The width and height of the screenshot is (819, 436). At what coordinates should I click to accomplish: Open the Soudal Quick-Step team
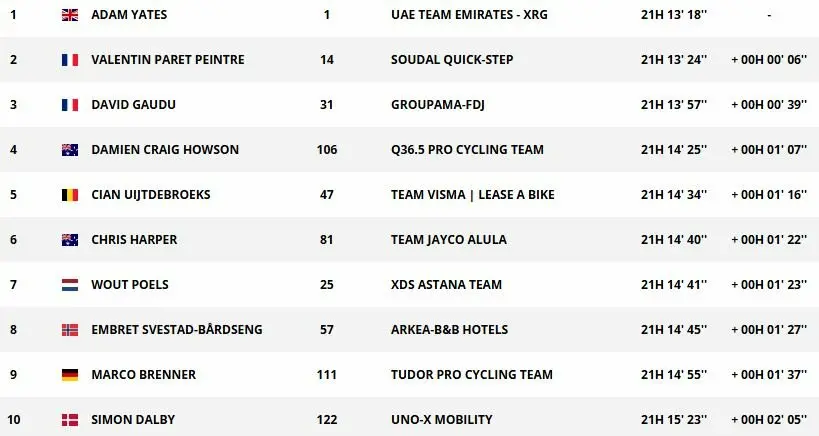(x=452, y=60)
